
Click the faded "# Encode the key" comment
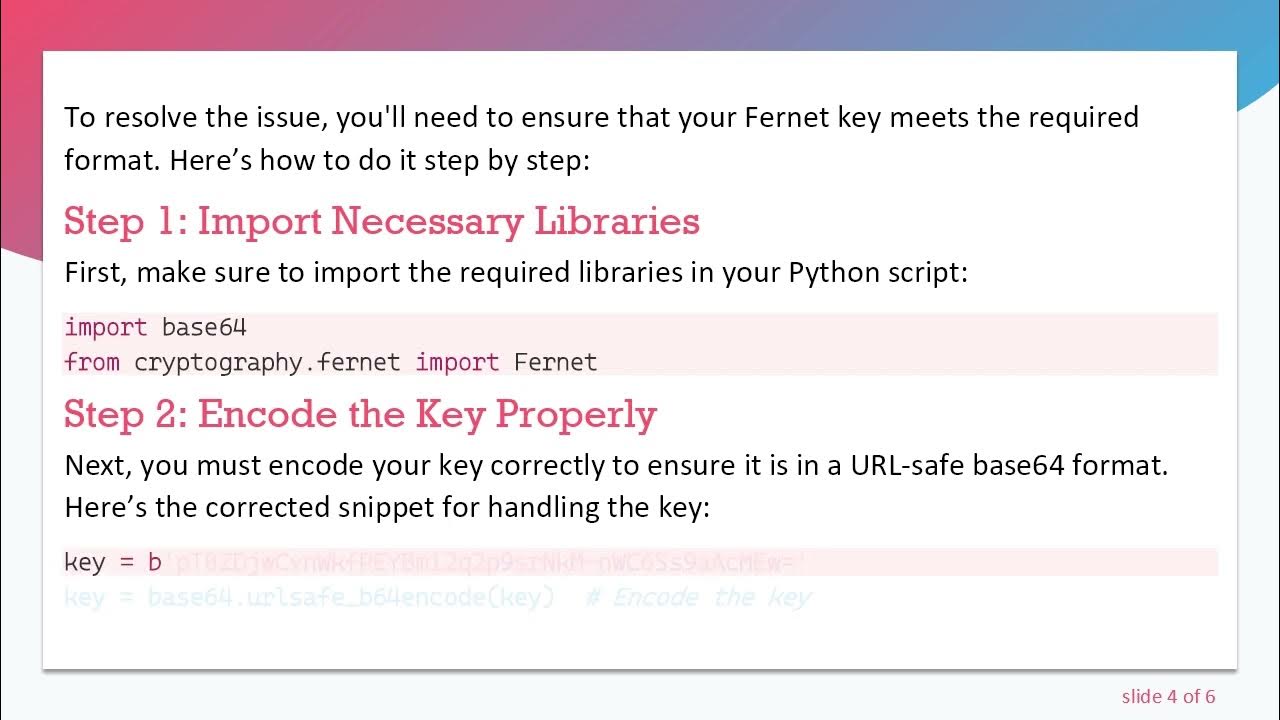click(x=698, y=598)
